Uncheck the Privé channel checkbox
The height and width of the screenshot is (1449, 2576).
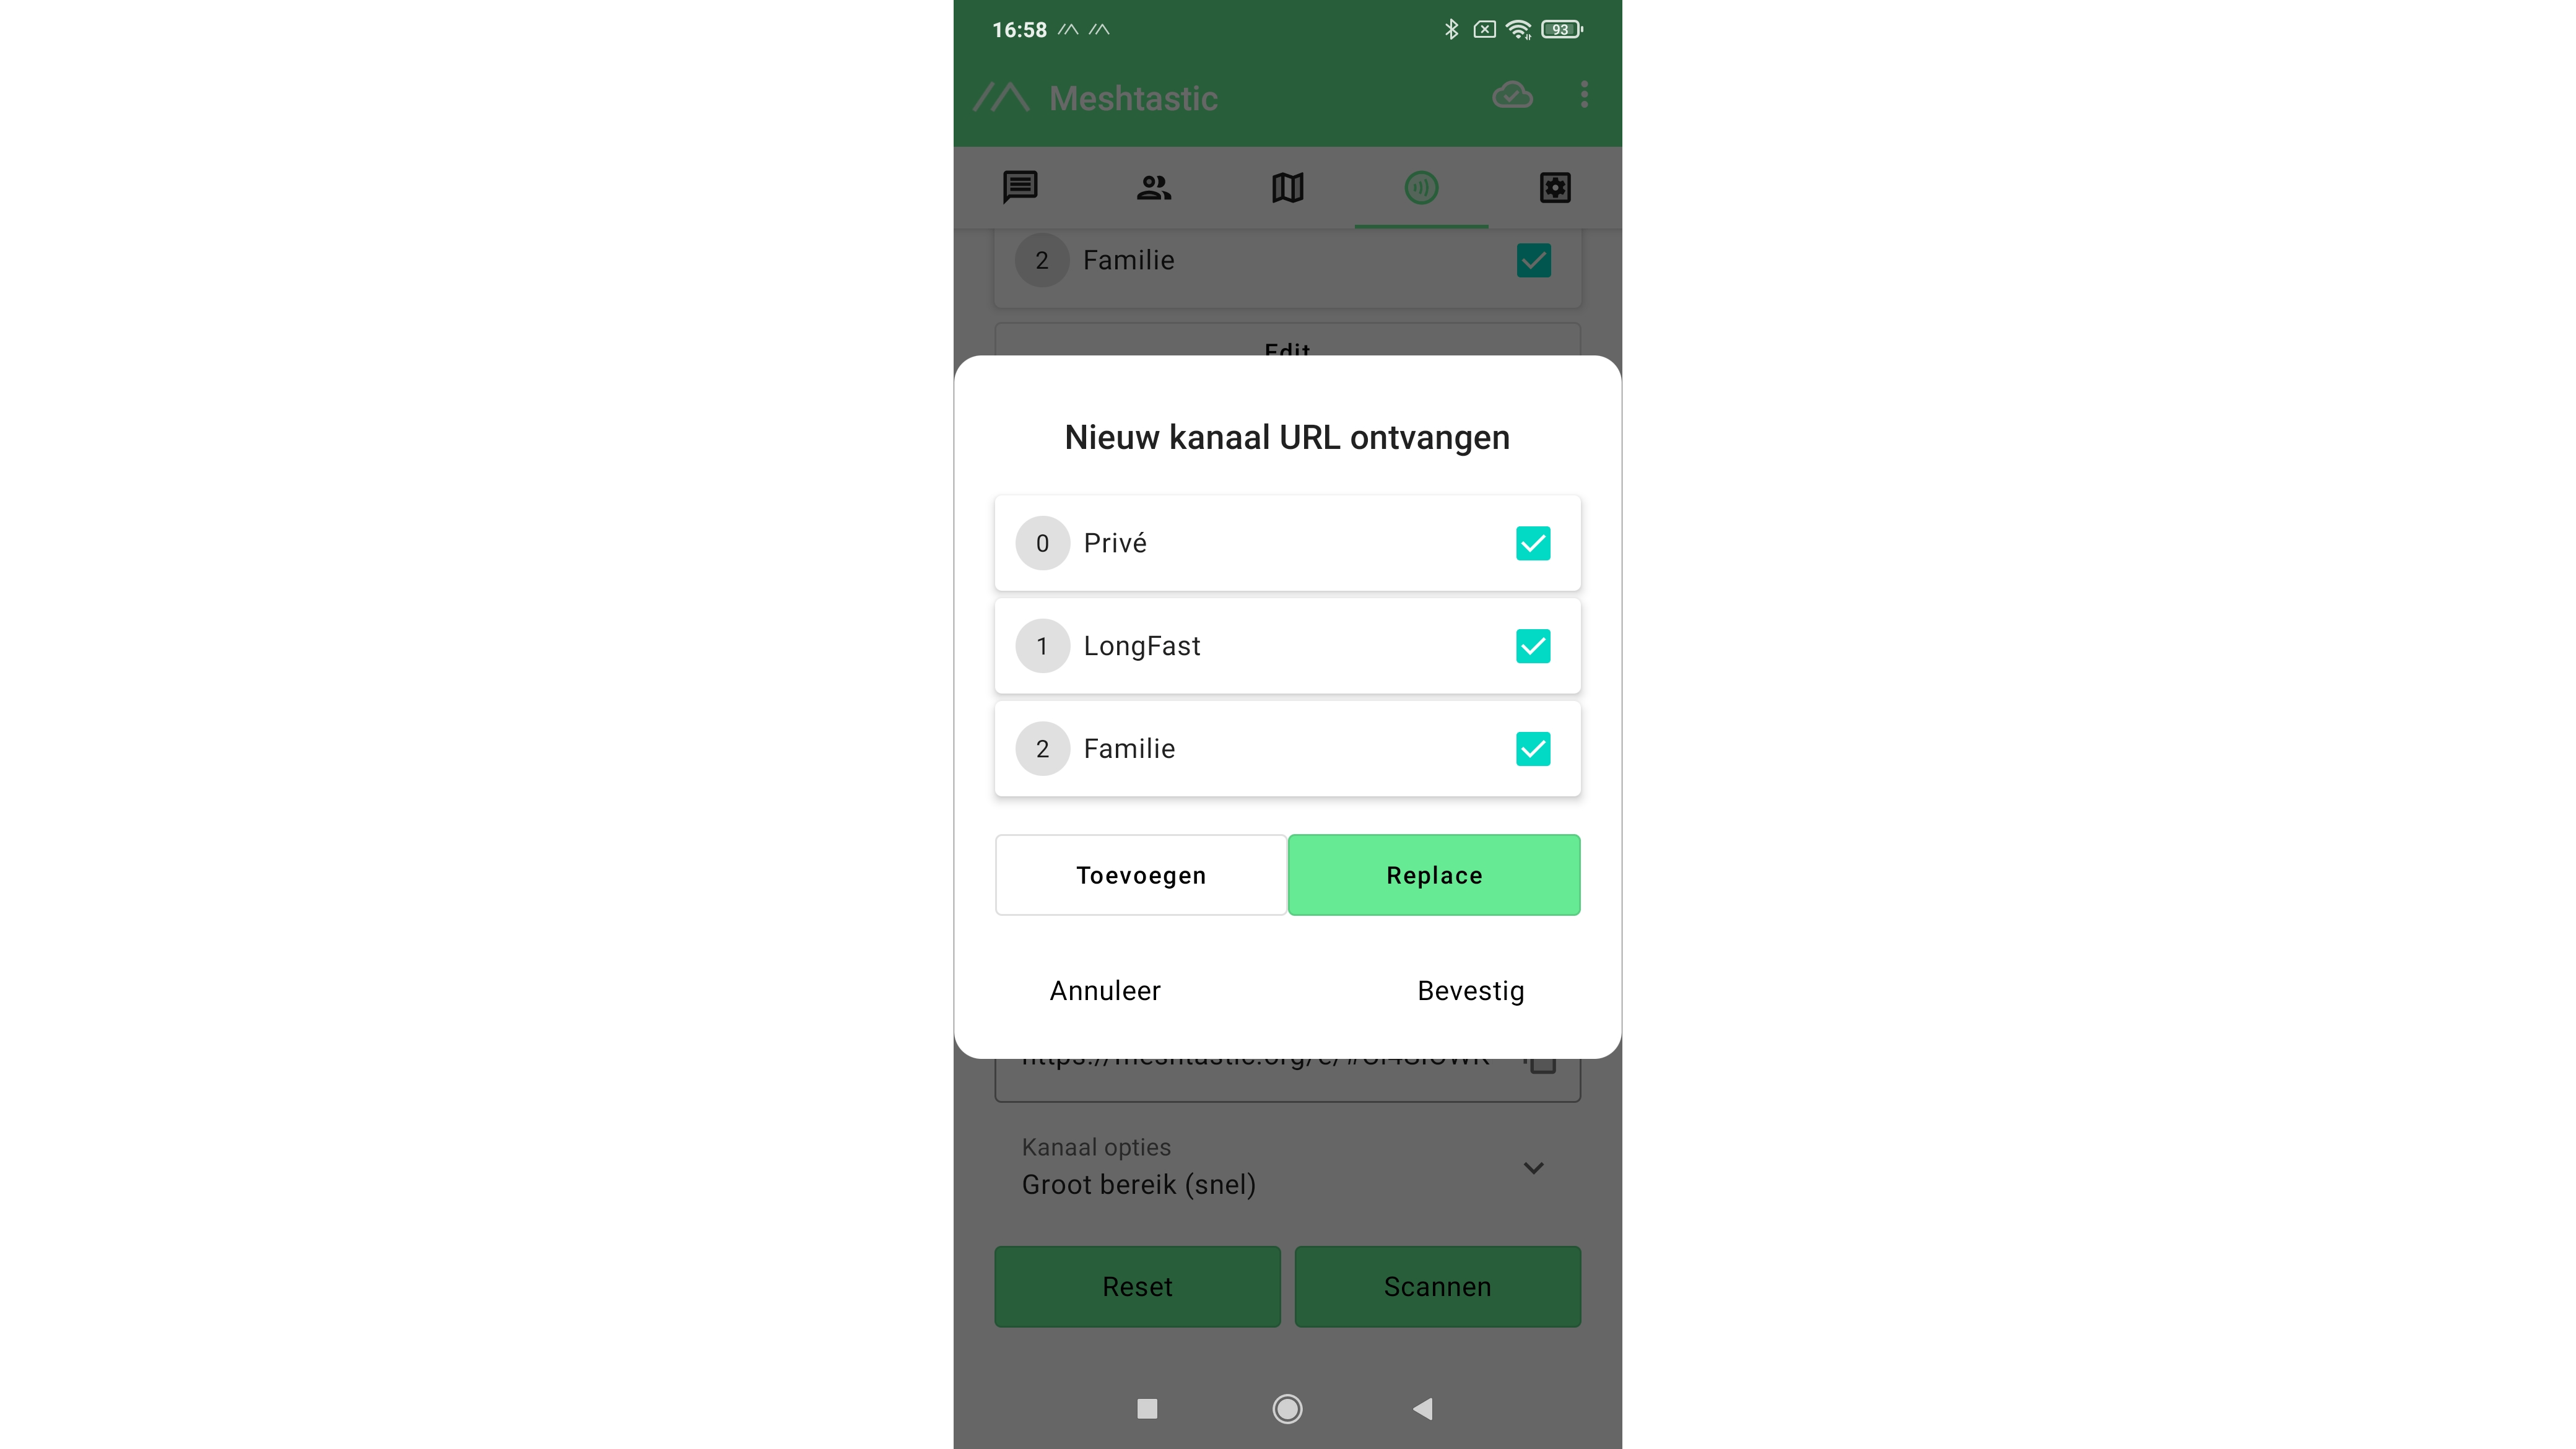point(1533,543)
